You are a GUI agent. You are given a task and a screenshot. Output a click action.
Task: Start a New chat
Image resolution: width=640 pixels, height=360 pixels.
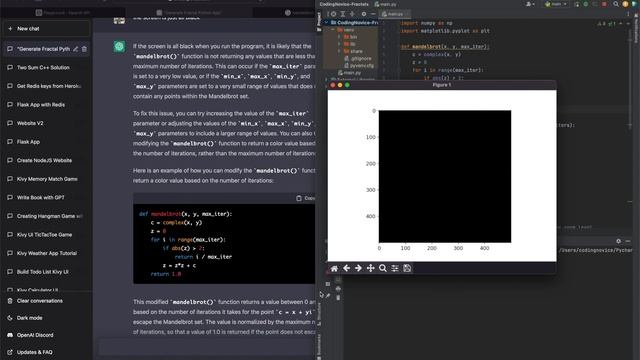pos(46,29)
